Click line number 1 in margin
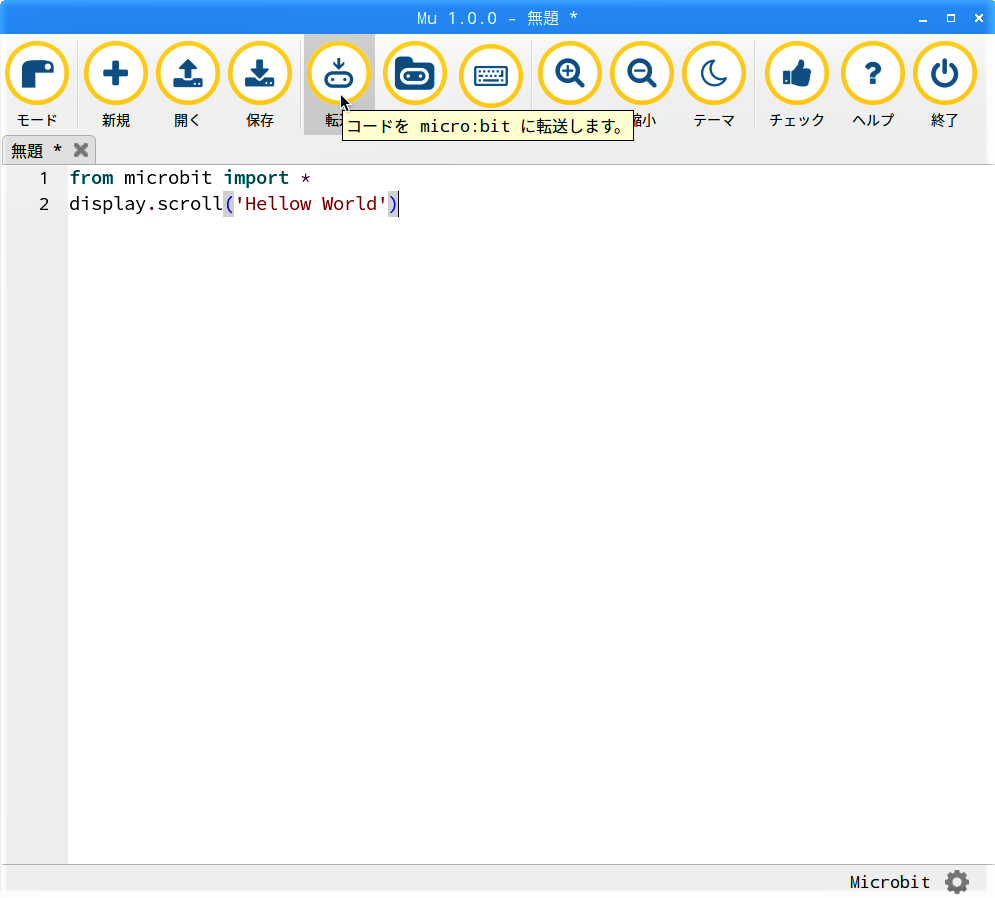 [x=44, y=178]
